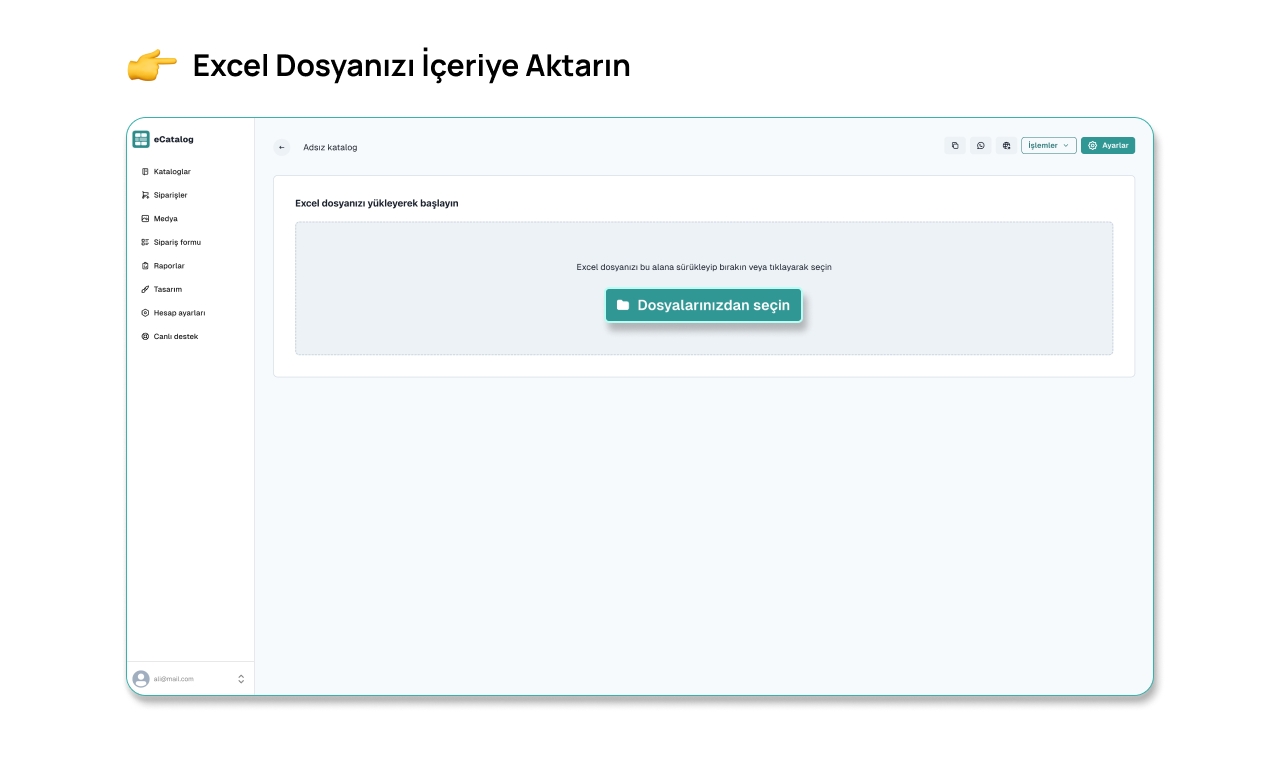The image size is (1280, 769).
Task: Click the copy/duplicate icon in the top bar
Action: [955, 145]
